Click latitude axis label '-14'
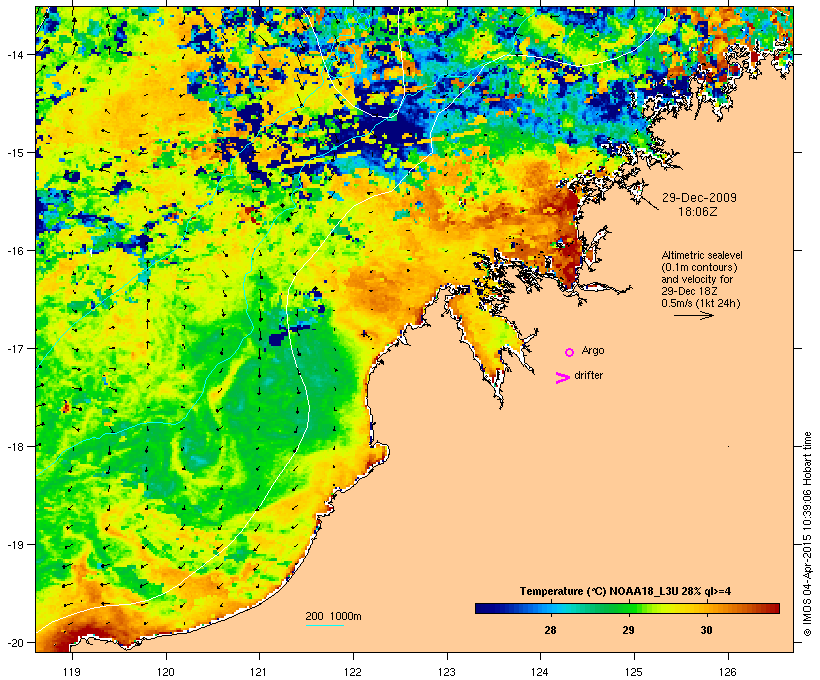820x680 pixels. (x=15, y=54)
